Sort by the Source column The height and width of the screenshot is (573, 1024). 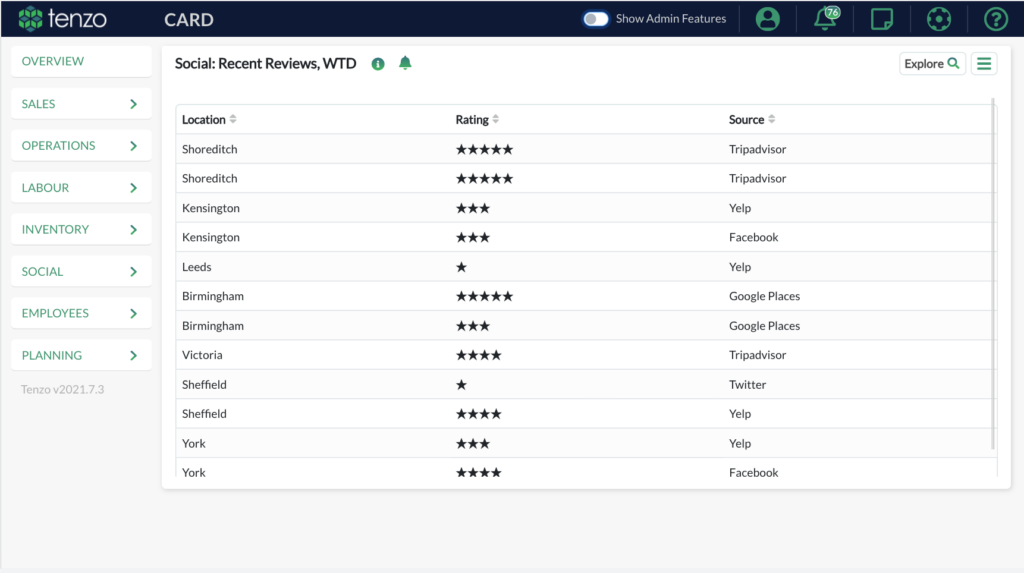[x=752, y=120]
